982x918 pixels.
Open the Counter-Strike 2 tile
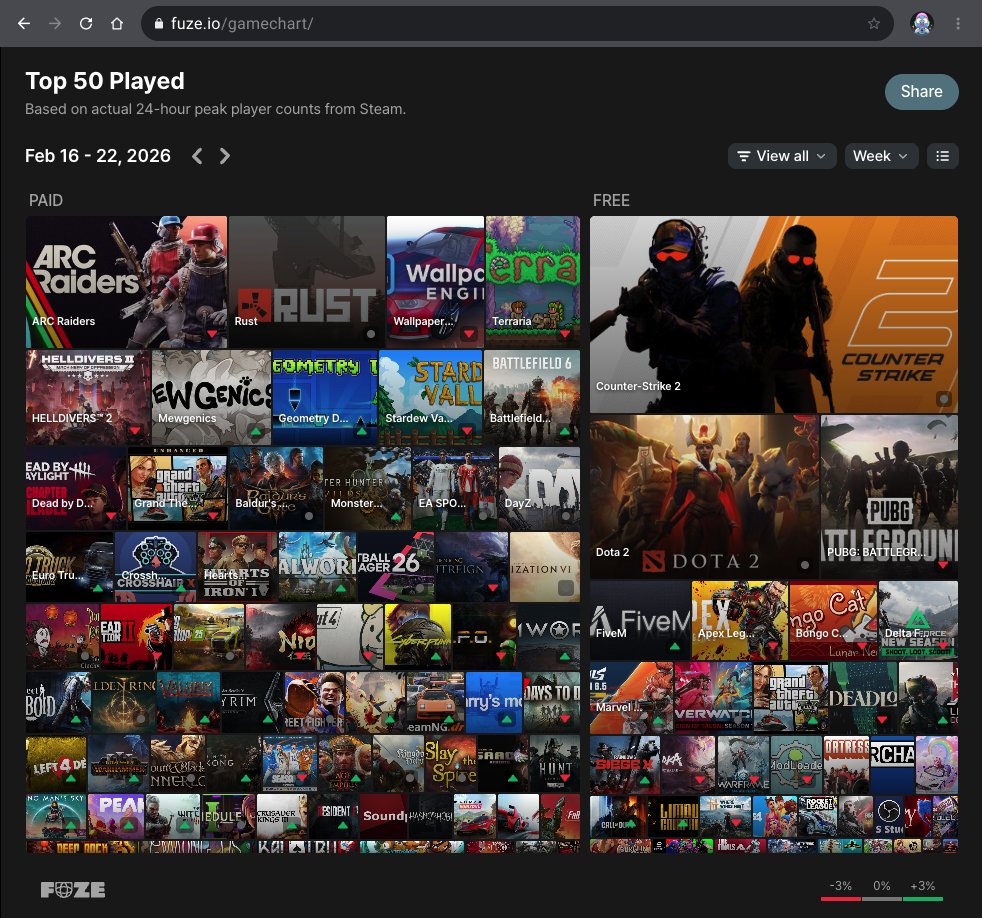(x=773, y=314)
